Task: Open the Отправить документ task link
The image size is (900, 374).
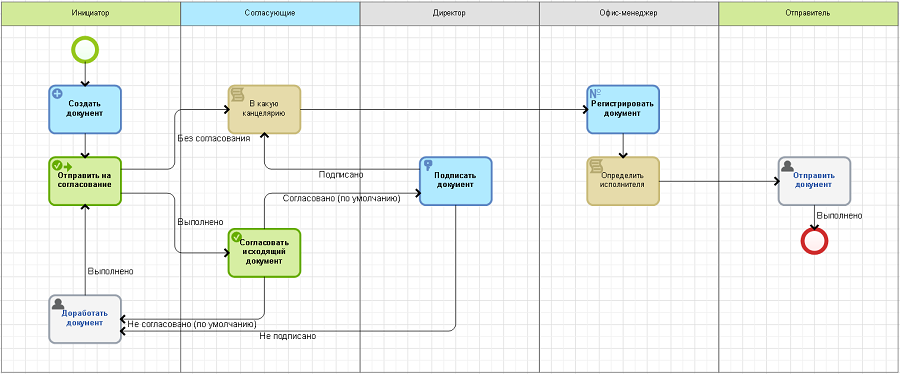Action: pyautogui.click(x=814, y=180)
